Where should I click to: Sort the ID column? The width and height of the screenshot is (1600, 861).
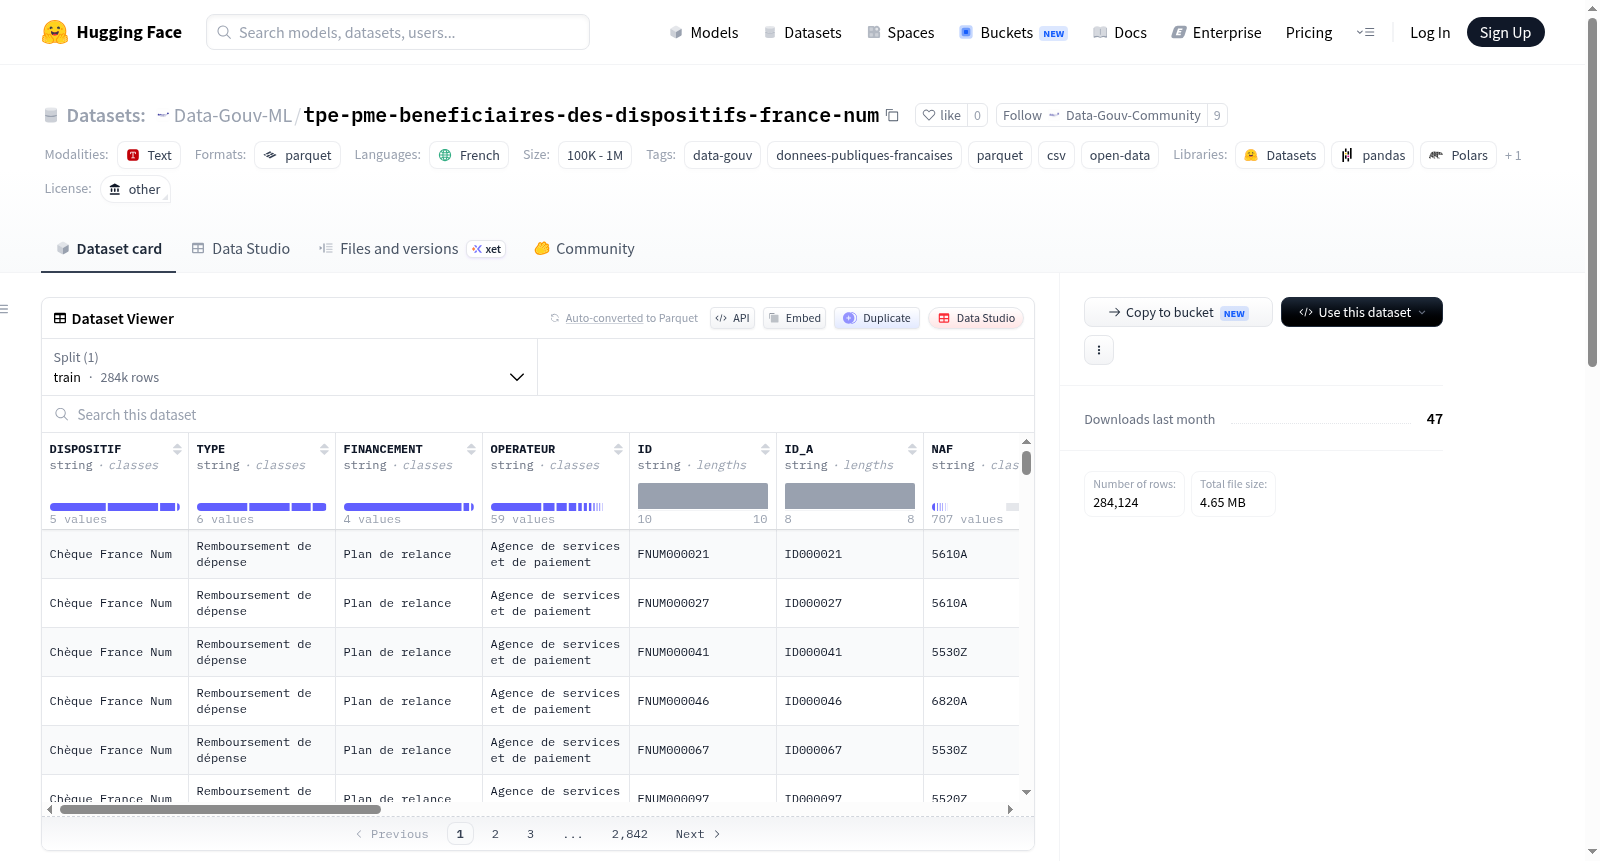[765, 450]
